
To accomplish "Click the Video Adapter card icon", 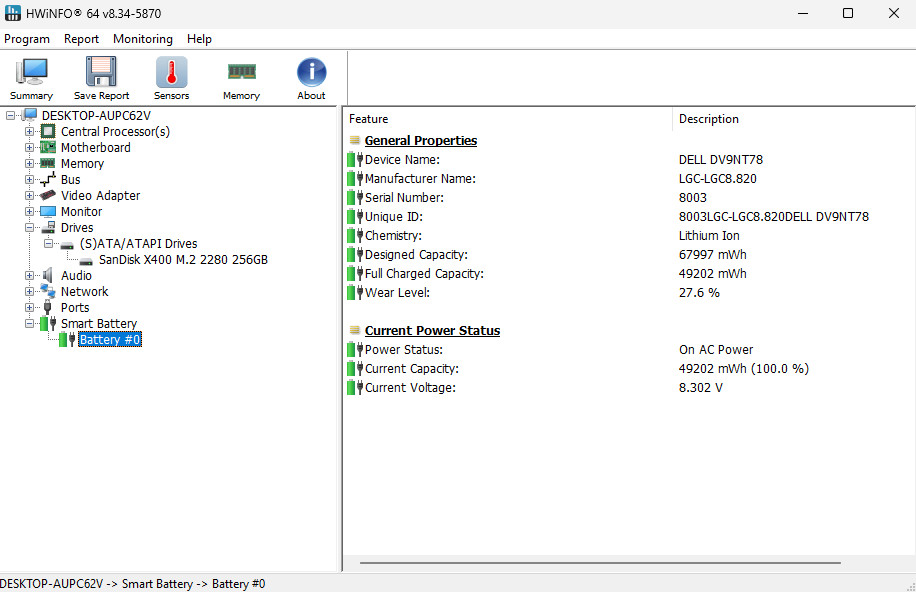I will [x=48, y=195].
